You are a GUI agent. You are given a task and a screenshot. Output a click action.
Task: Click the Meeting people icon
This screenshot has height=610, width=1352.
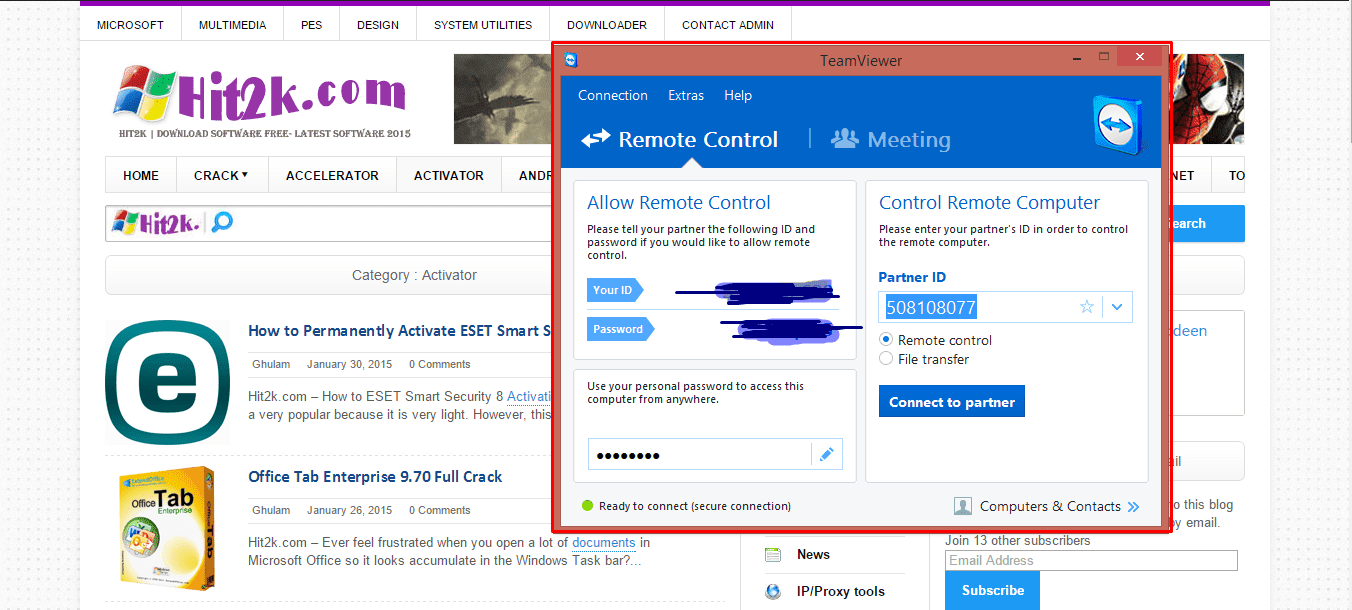pos(845,139)
